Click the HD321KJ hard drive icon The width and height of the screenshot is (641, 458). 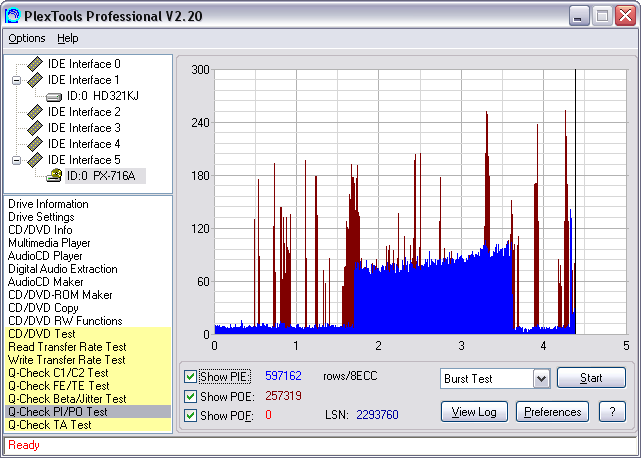pyautogui.click(x=54, y=97)
